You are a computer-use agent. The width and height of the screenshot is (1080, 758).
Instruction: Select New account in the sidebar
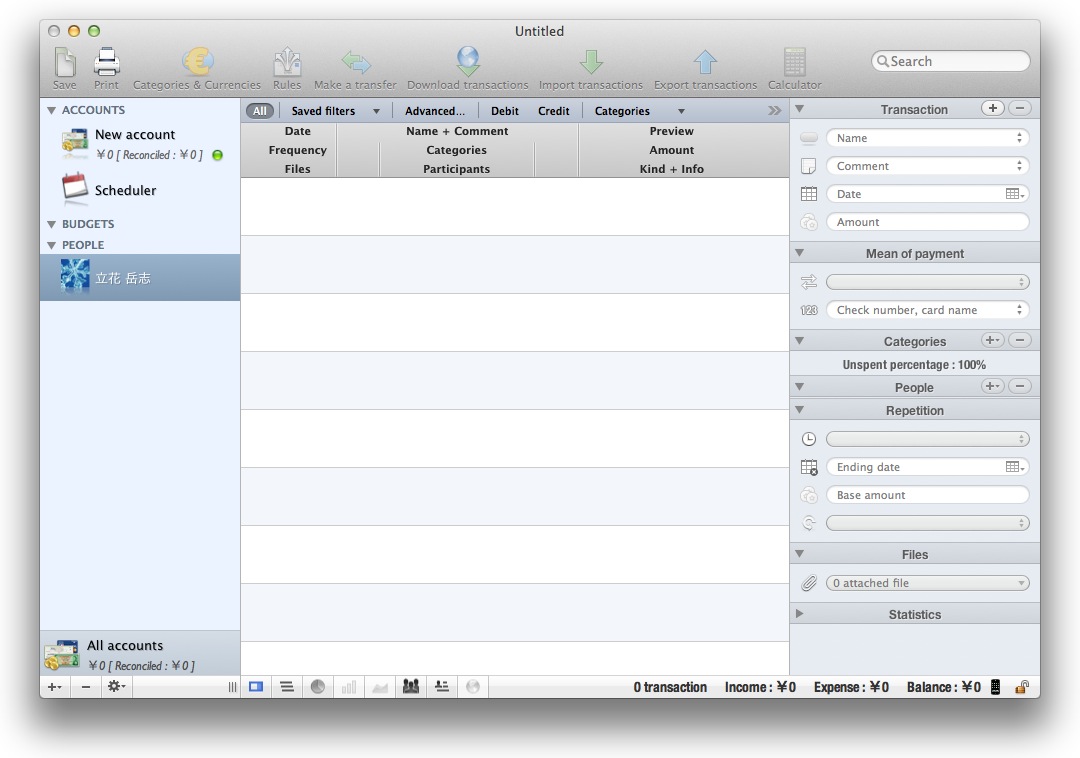135,135
